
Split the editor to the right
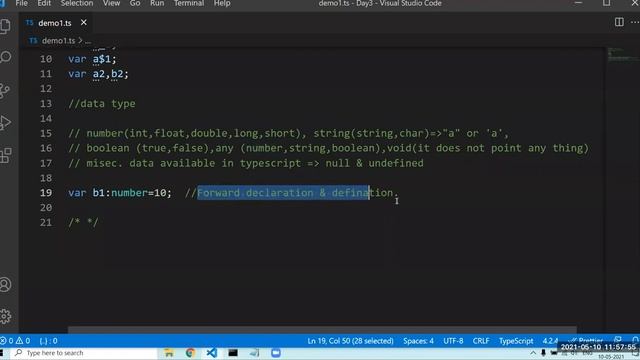coord(619,22)
